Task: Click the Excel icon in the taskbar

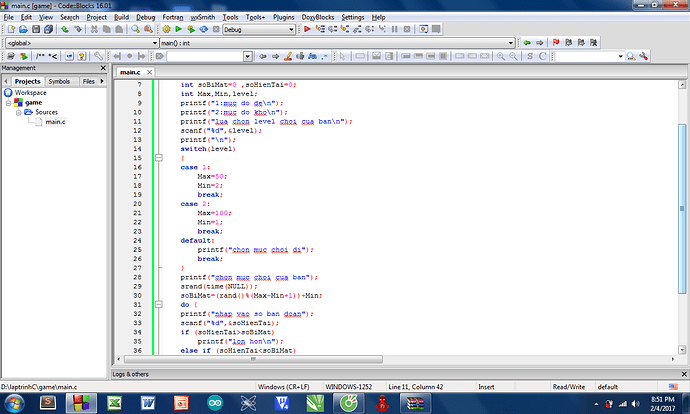Action: pos(115,402)
